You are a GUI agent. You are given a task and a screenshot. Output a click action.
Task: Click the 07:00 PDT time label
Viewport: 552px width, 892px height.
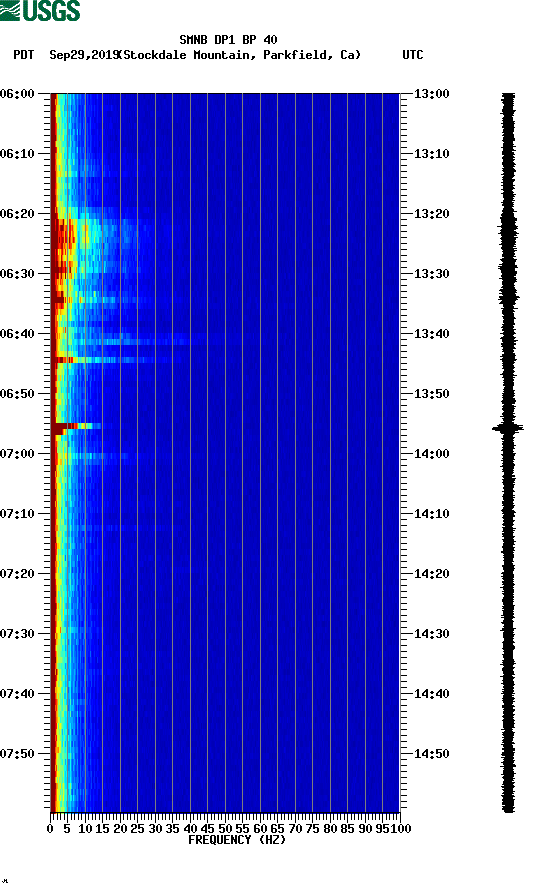pos(17,453)
